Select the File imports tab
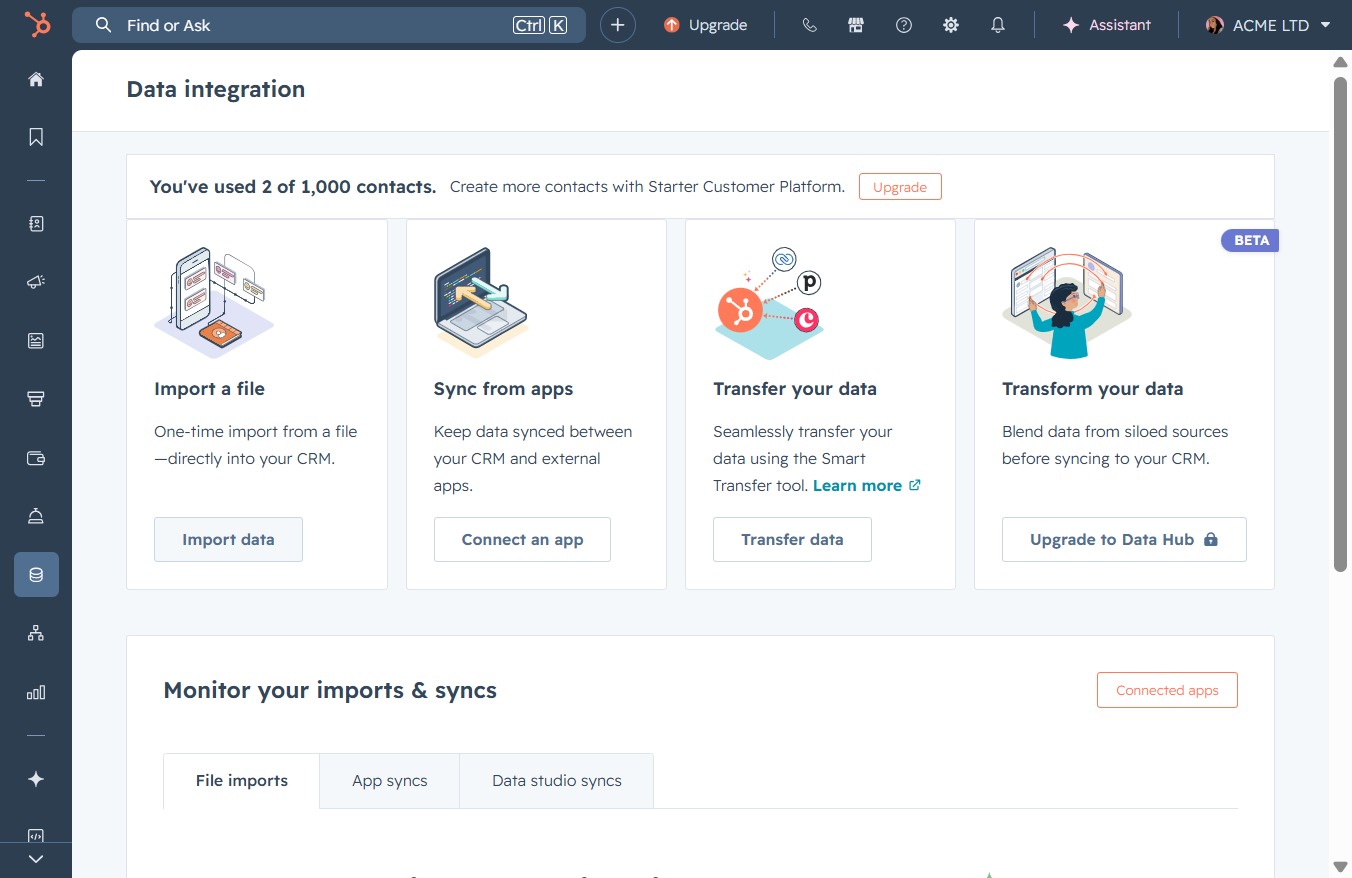Image resolution: width=1352 pixels, height=878 pixels. click(242, 781)
